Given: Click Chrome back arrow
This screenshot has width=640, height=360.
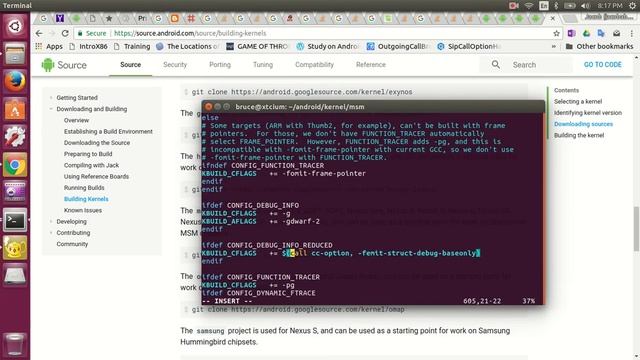Looking at the screenshot, I should (x=39, y=33).
